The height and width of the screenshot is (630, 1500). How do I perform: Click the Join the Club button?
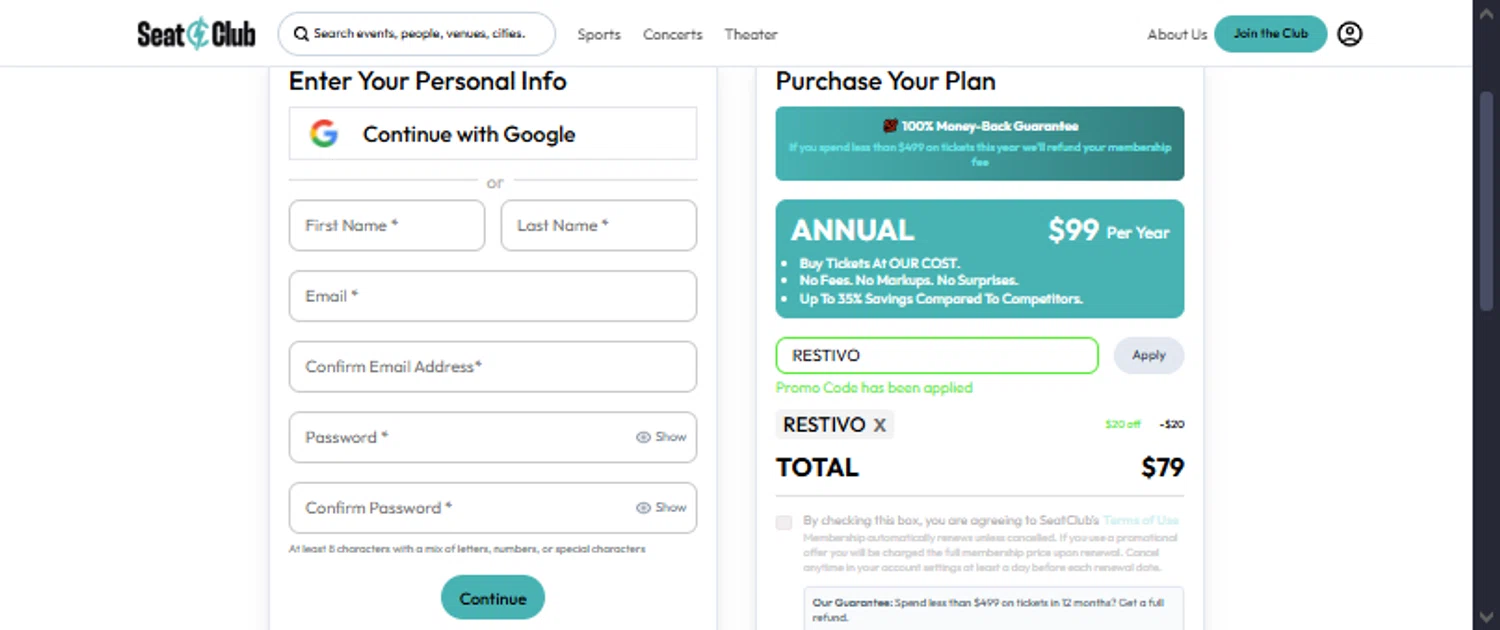pos(1270,34)
